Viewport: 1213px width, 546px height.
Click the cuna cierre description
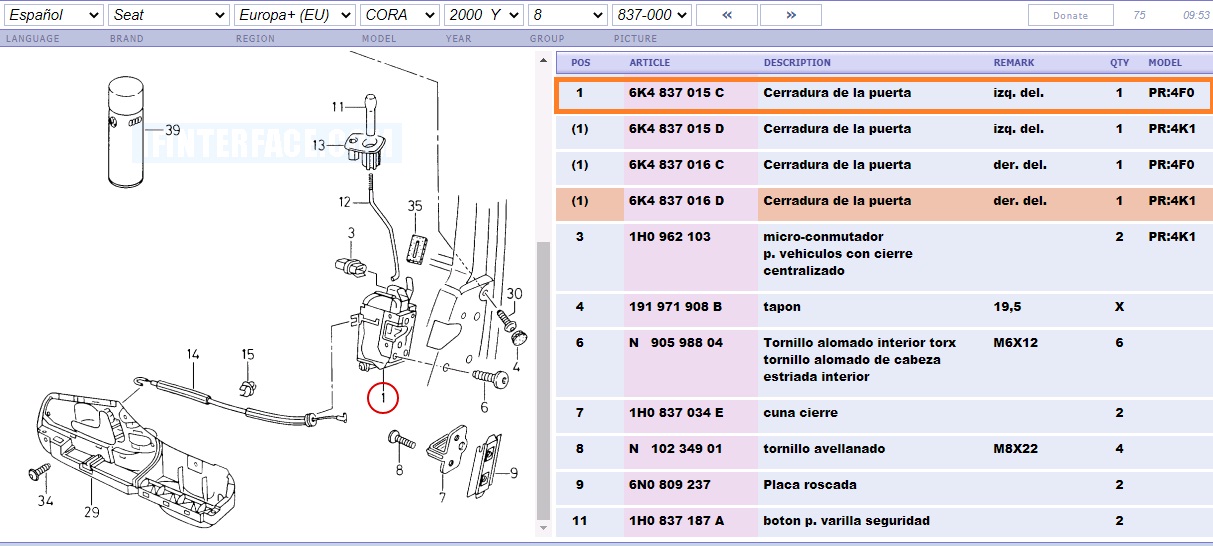pyautogui.click(x=801, y=413)
